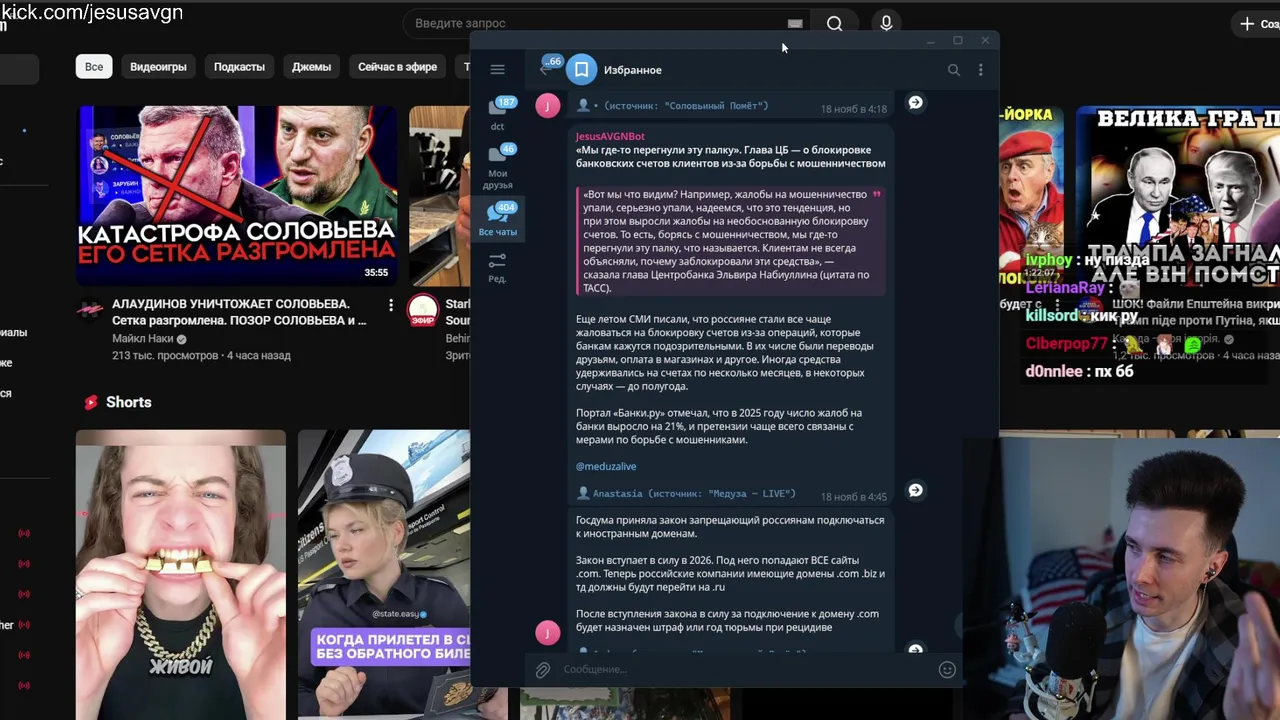This screenshot has height=720, width=1280.
Task: Click the Saved Messages bookmark avatar in Telegram header
Action: (581, 70)
